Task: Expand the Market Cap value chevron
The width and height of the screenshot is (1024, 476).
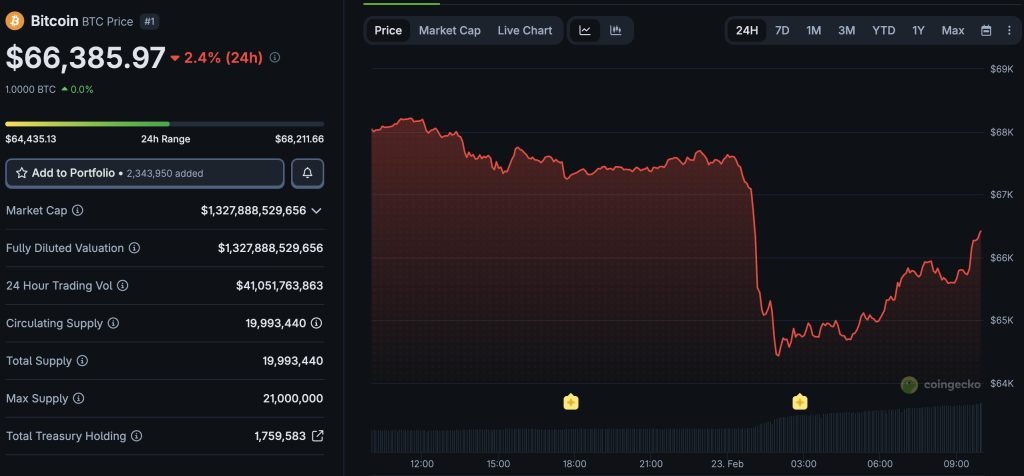Action: tap(317, 211)
